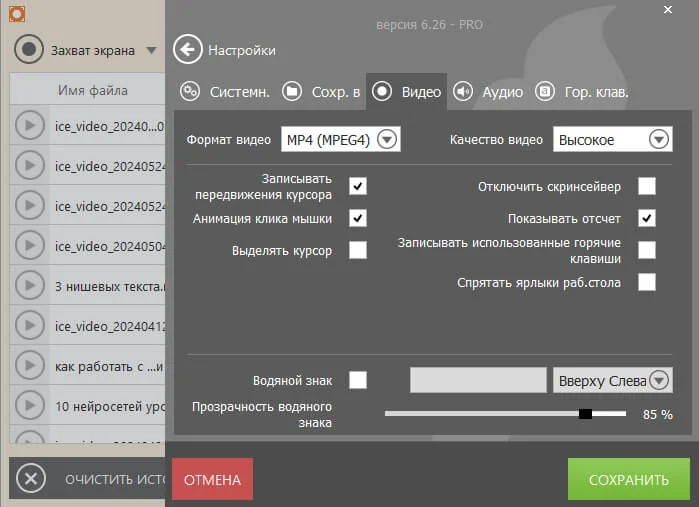Click the ОТМЕНА button

click(x=212, y=479)
